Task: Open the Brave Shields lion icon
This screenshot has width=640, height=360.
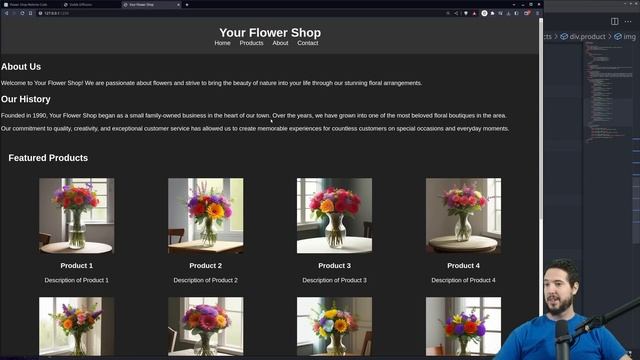Action: 466,13
